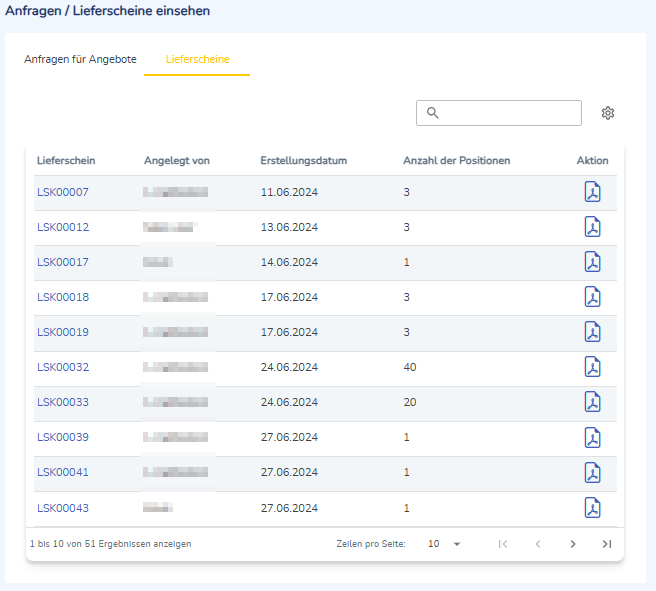The image size is (656, 591).
Task: Export LSK00043 as PDF
Action: (x=592, y=508)
